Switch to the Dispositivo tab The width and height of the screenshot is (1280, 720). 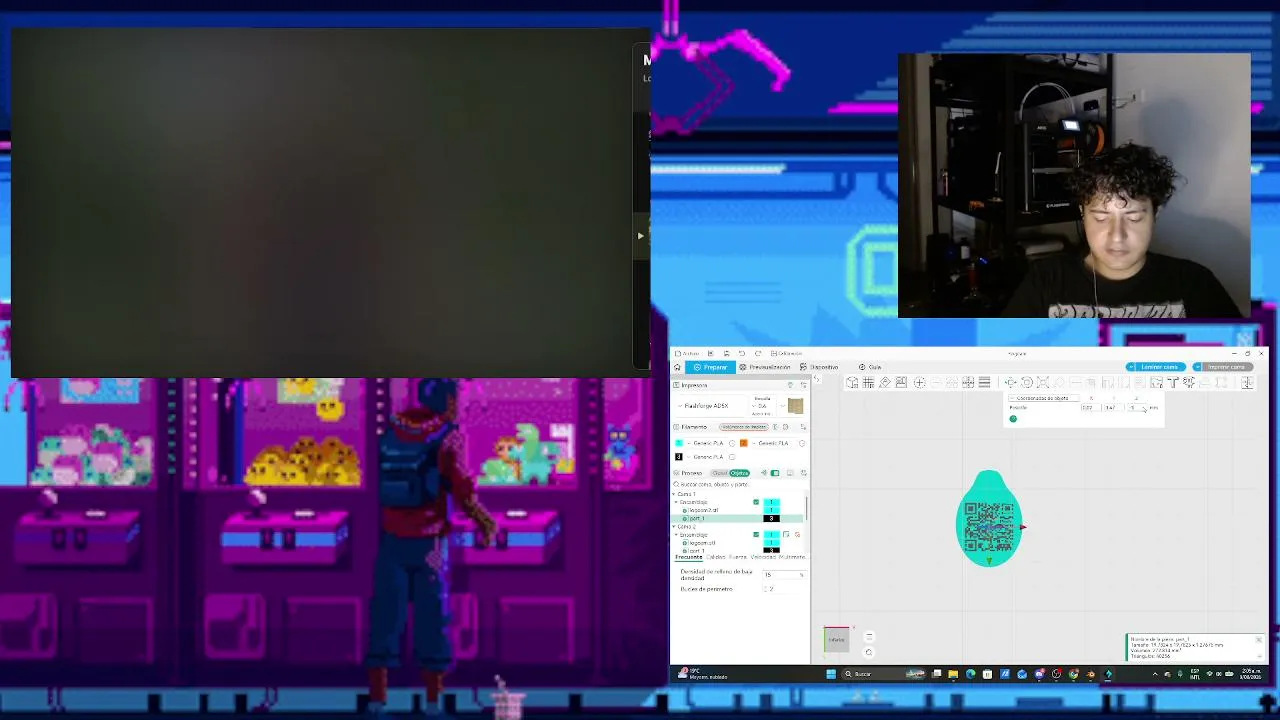[x=819, y=367]
